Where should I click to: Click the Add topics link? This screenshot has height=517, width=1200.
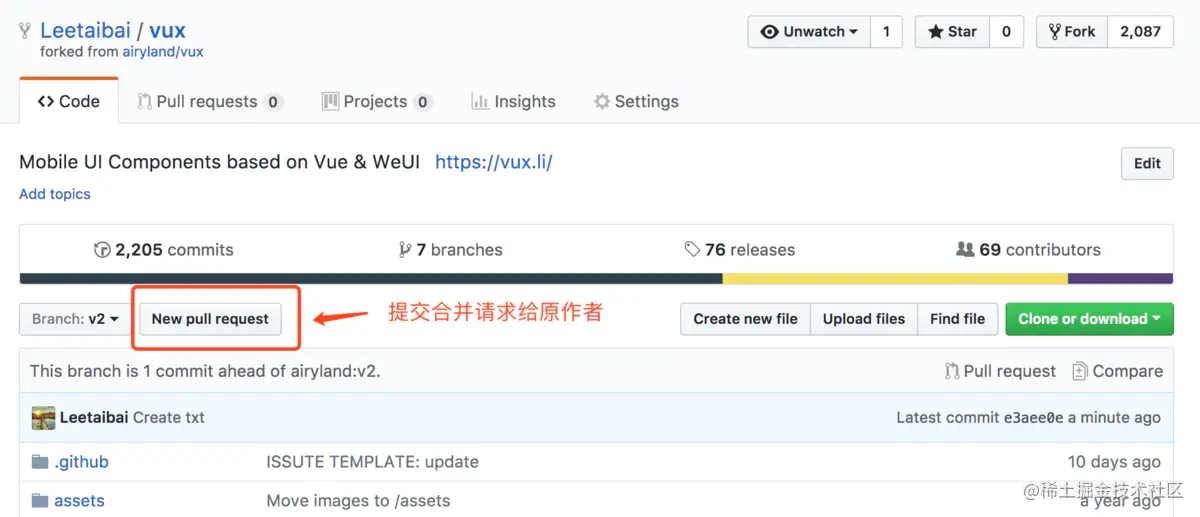tap(55, 194)
